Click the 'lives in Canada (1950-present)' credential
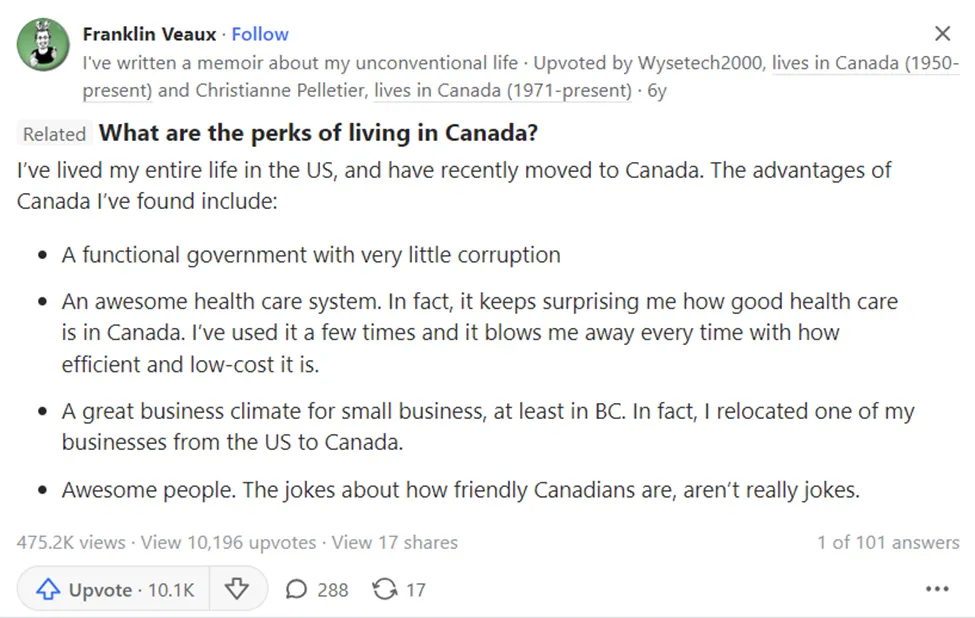The width and height of the screenshot is (975, 618). pos(866,63)
